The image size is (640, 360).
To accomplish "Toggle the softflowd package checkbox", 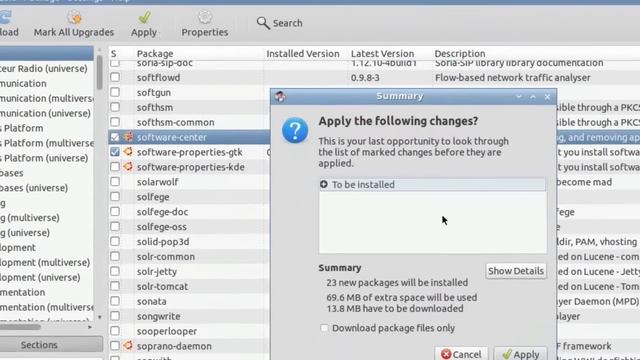I will [115, 77].
